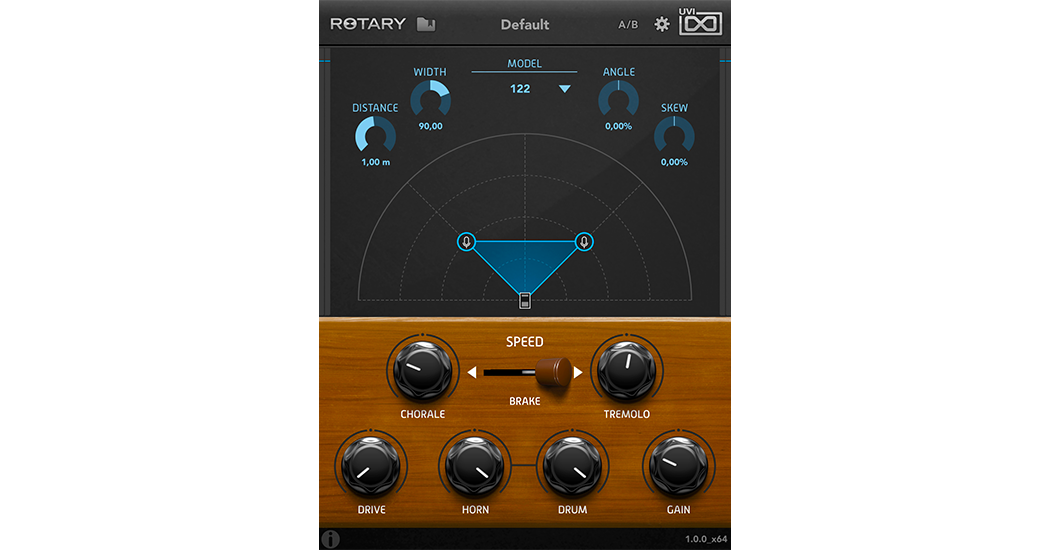Click the rotary speaker cabinet icon
The width and height of the screenshot is (1050, 550).
525,301
